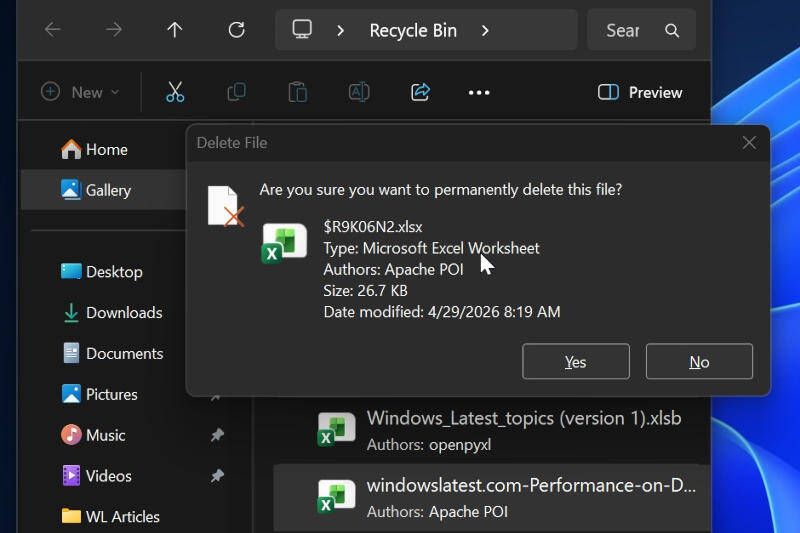
Task: Go back using the left arrow button
Action: (x=53, y=30)
